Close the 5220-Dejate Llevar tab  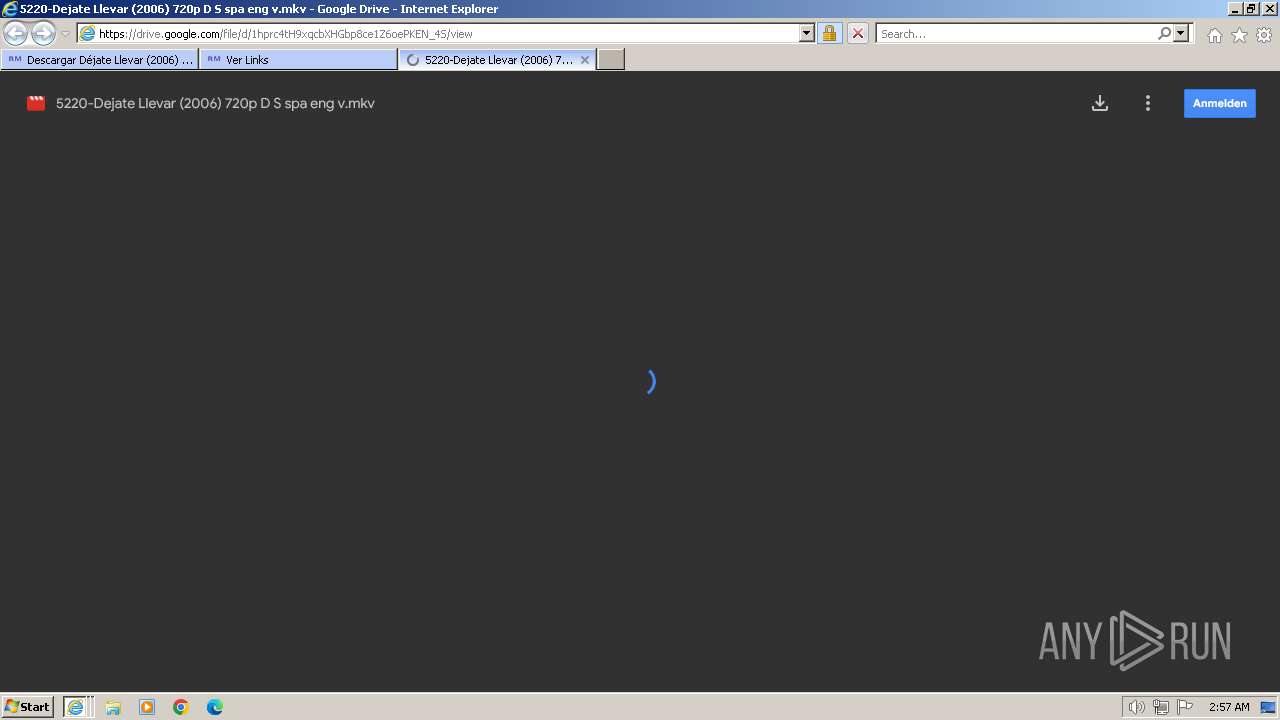(585, 60)
